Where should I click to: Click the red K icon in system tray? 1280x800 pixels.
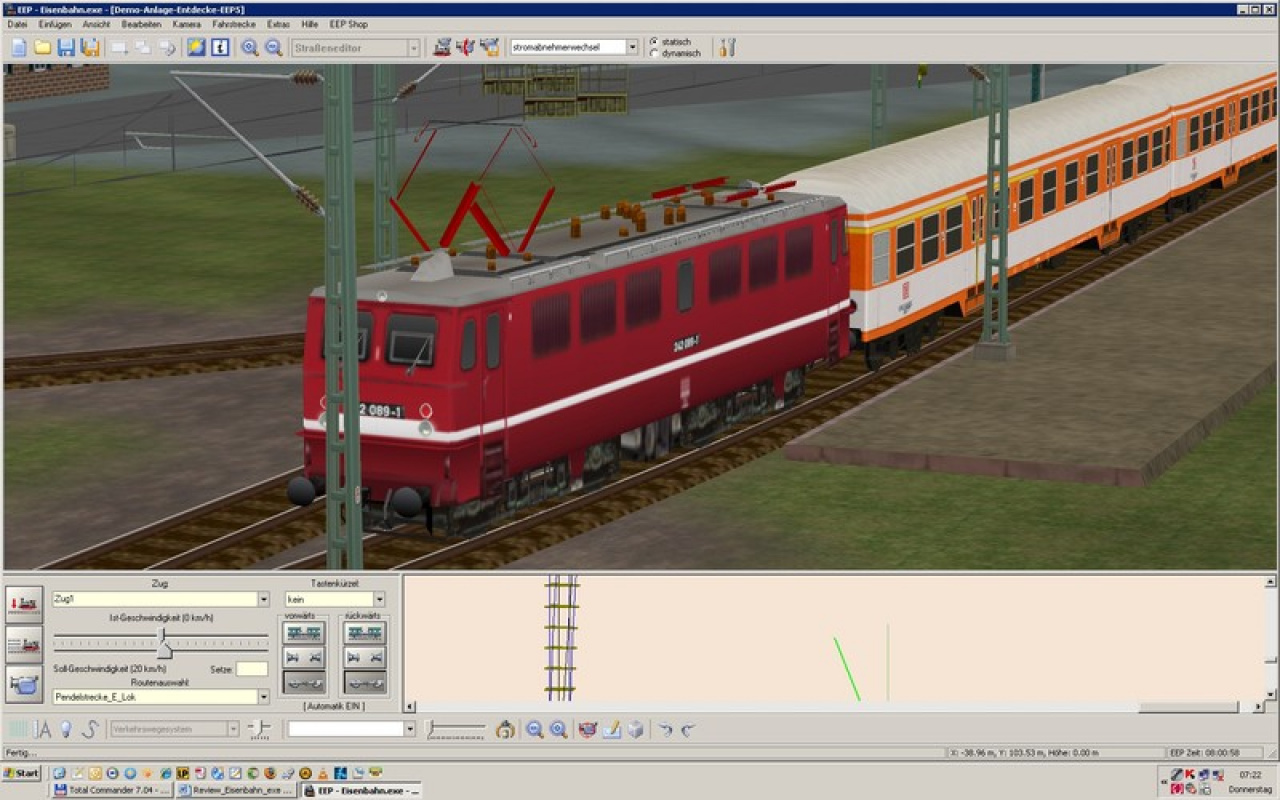pos(1190,774)
